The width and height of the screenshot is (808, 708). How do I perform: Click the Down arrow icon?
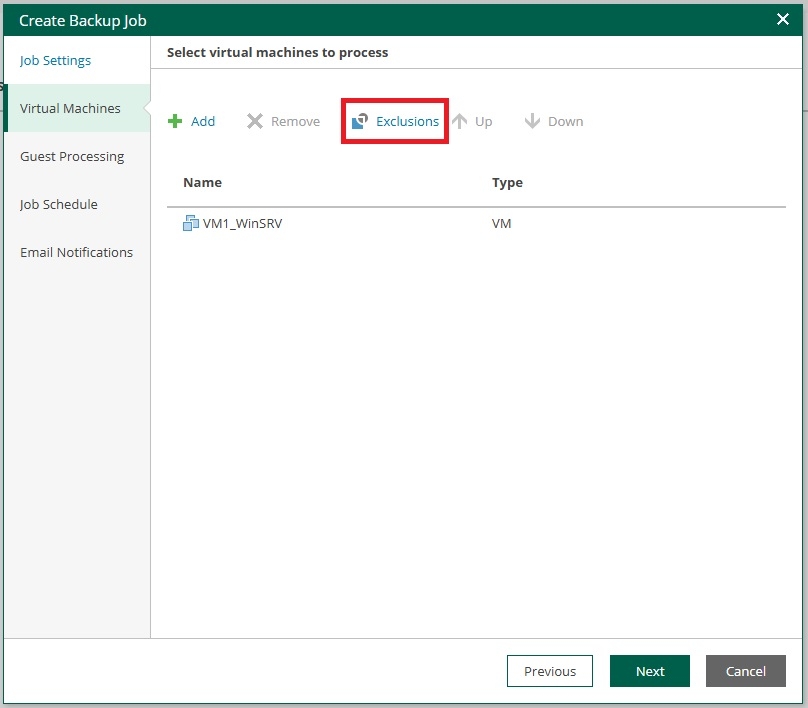tap(532, 121)
